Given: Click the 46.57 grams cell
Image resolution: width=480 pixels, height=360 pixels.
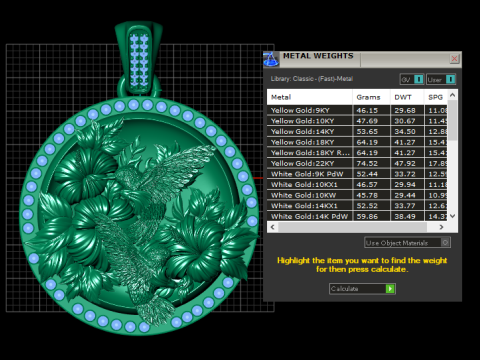Looking at the screenshot, I should coord(371,185).
